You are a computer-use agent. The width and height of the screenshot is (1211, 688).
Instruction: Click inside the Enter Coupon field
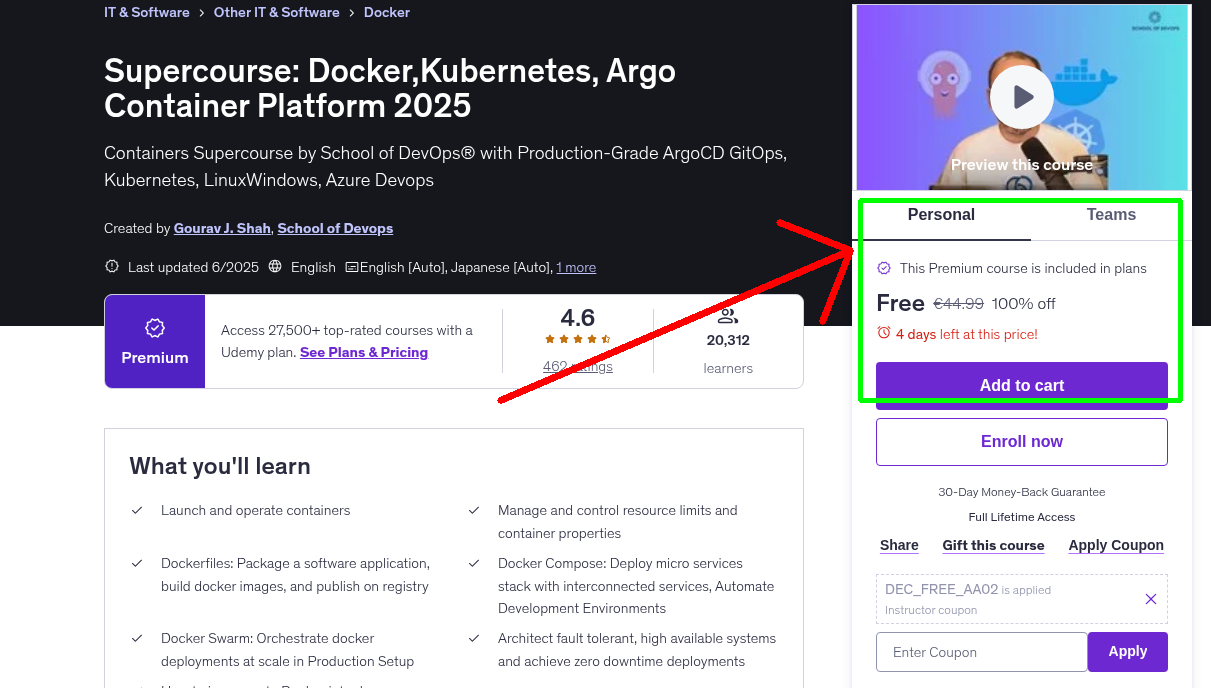(x=981, y=651)
